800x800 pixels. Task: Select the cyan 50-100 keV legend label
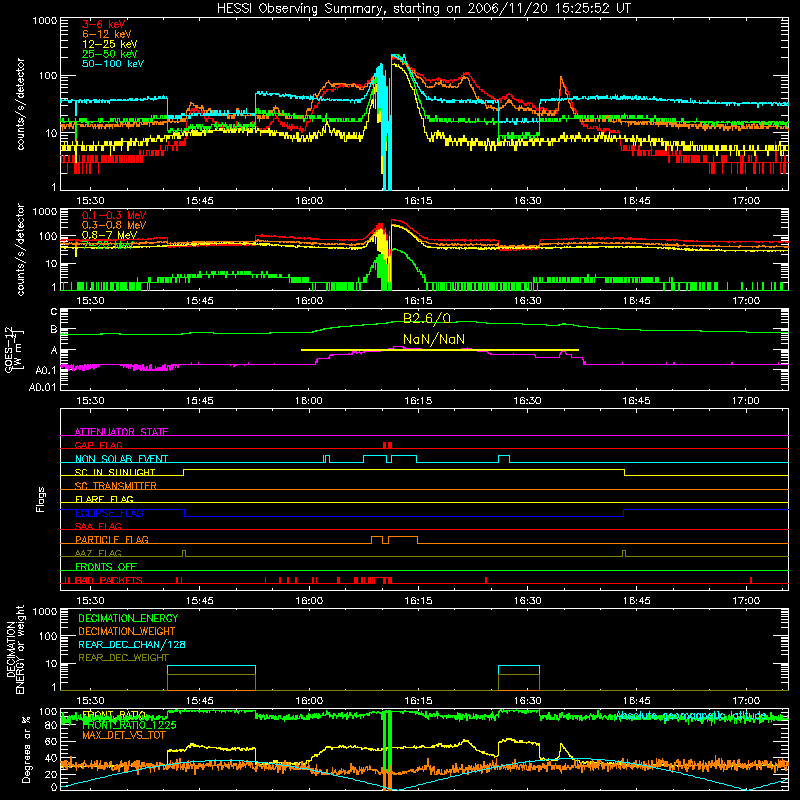pos(113,64)
